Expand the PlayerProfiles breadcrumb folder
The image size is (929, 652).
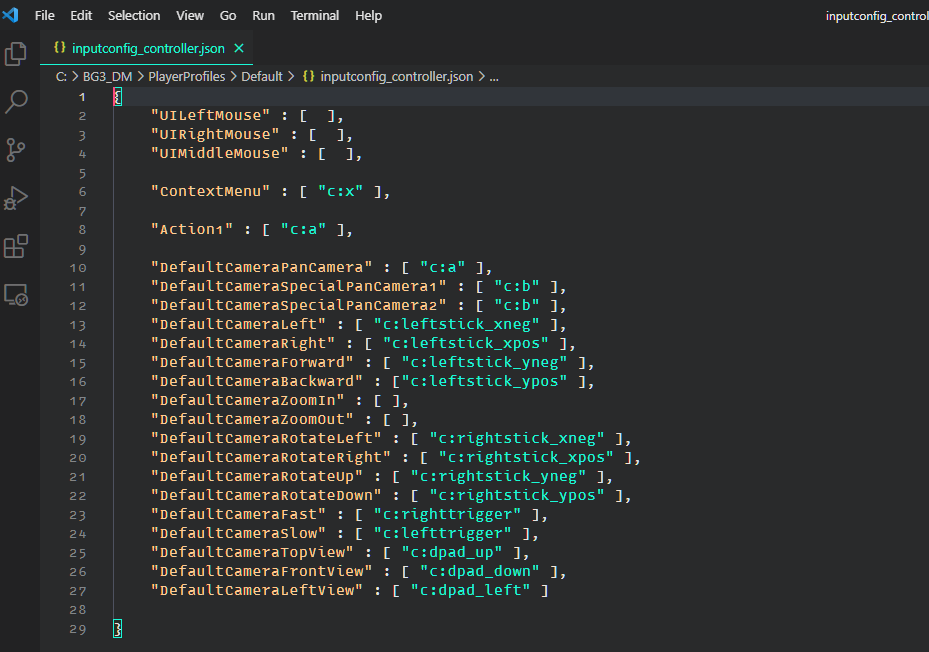(x=187, y=76)
